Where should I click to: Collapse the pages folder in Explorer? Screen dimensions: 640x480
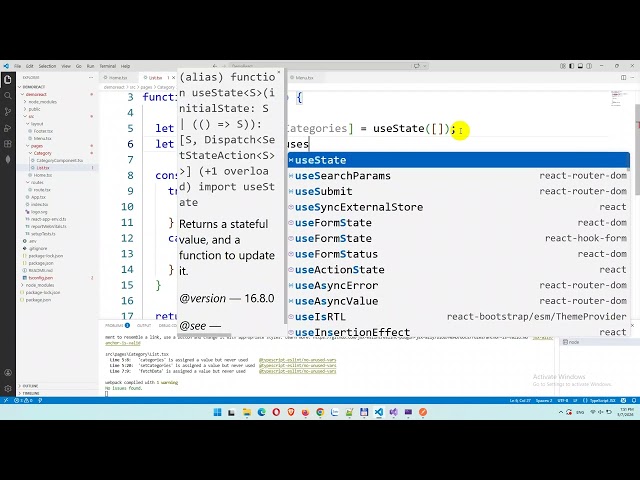(x=37, y=146)
